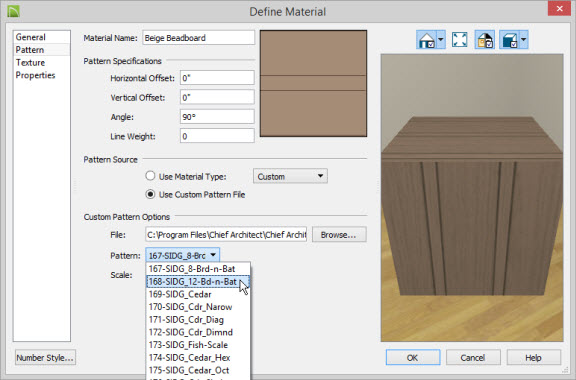The height and width of the screenshot is (380, 576).
Task: Click the OK button
Action: 413,358
